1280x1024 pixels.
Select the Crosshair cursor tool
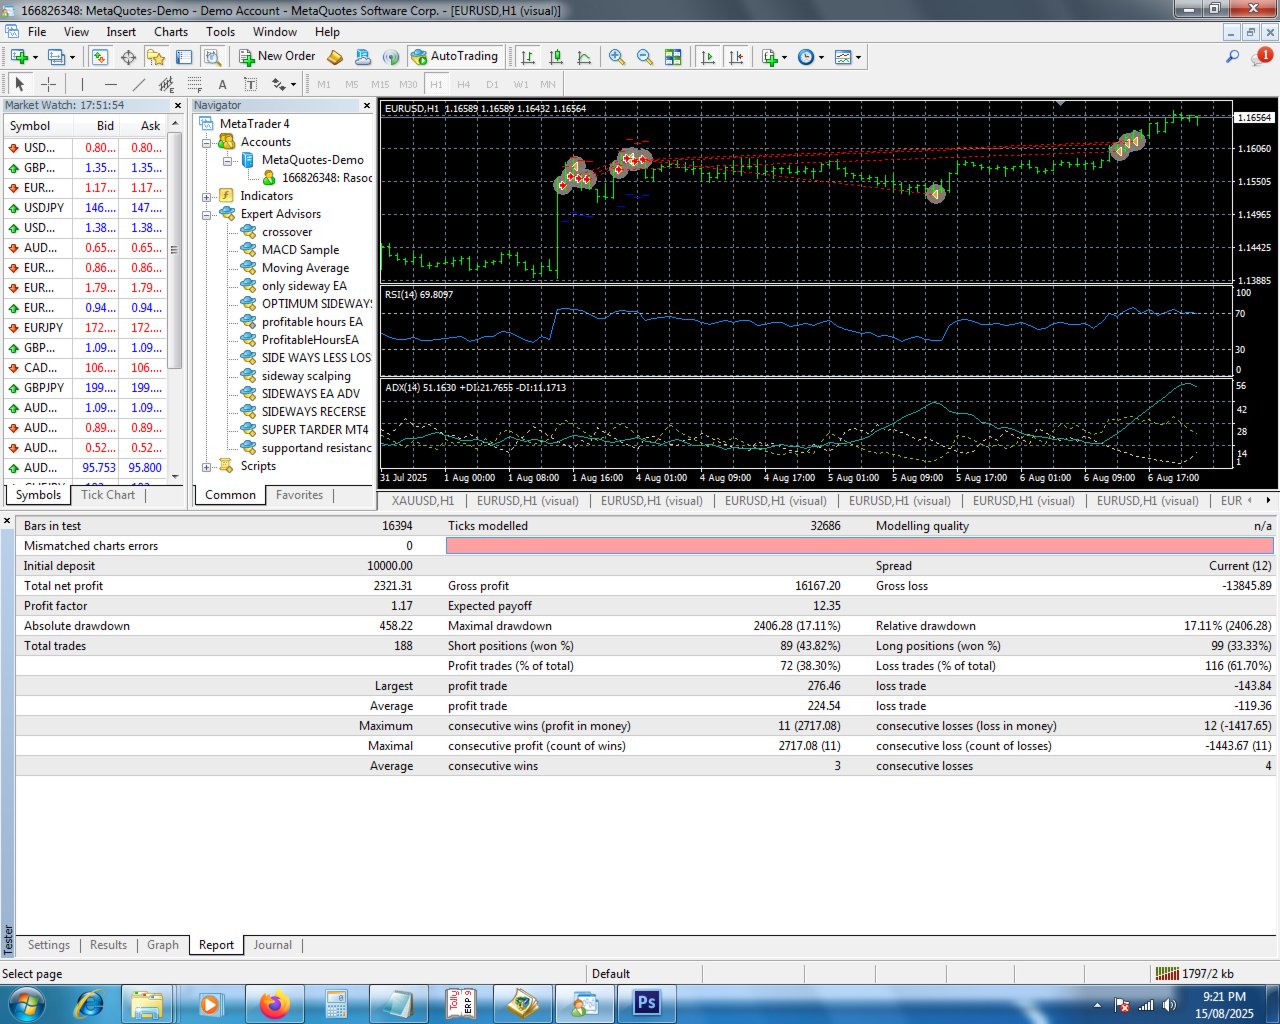pos(48,84)
